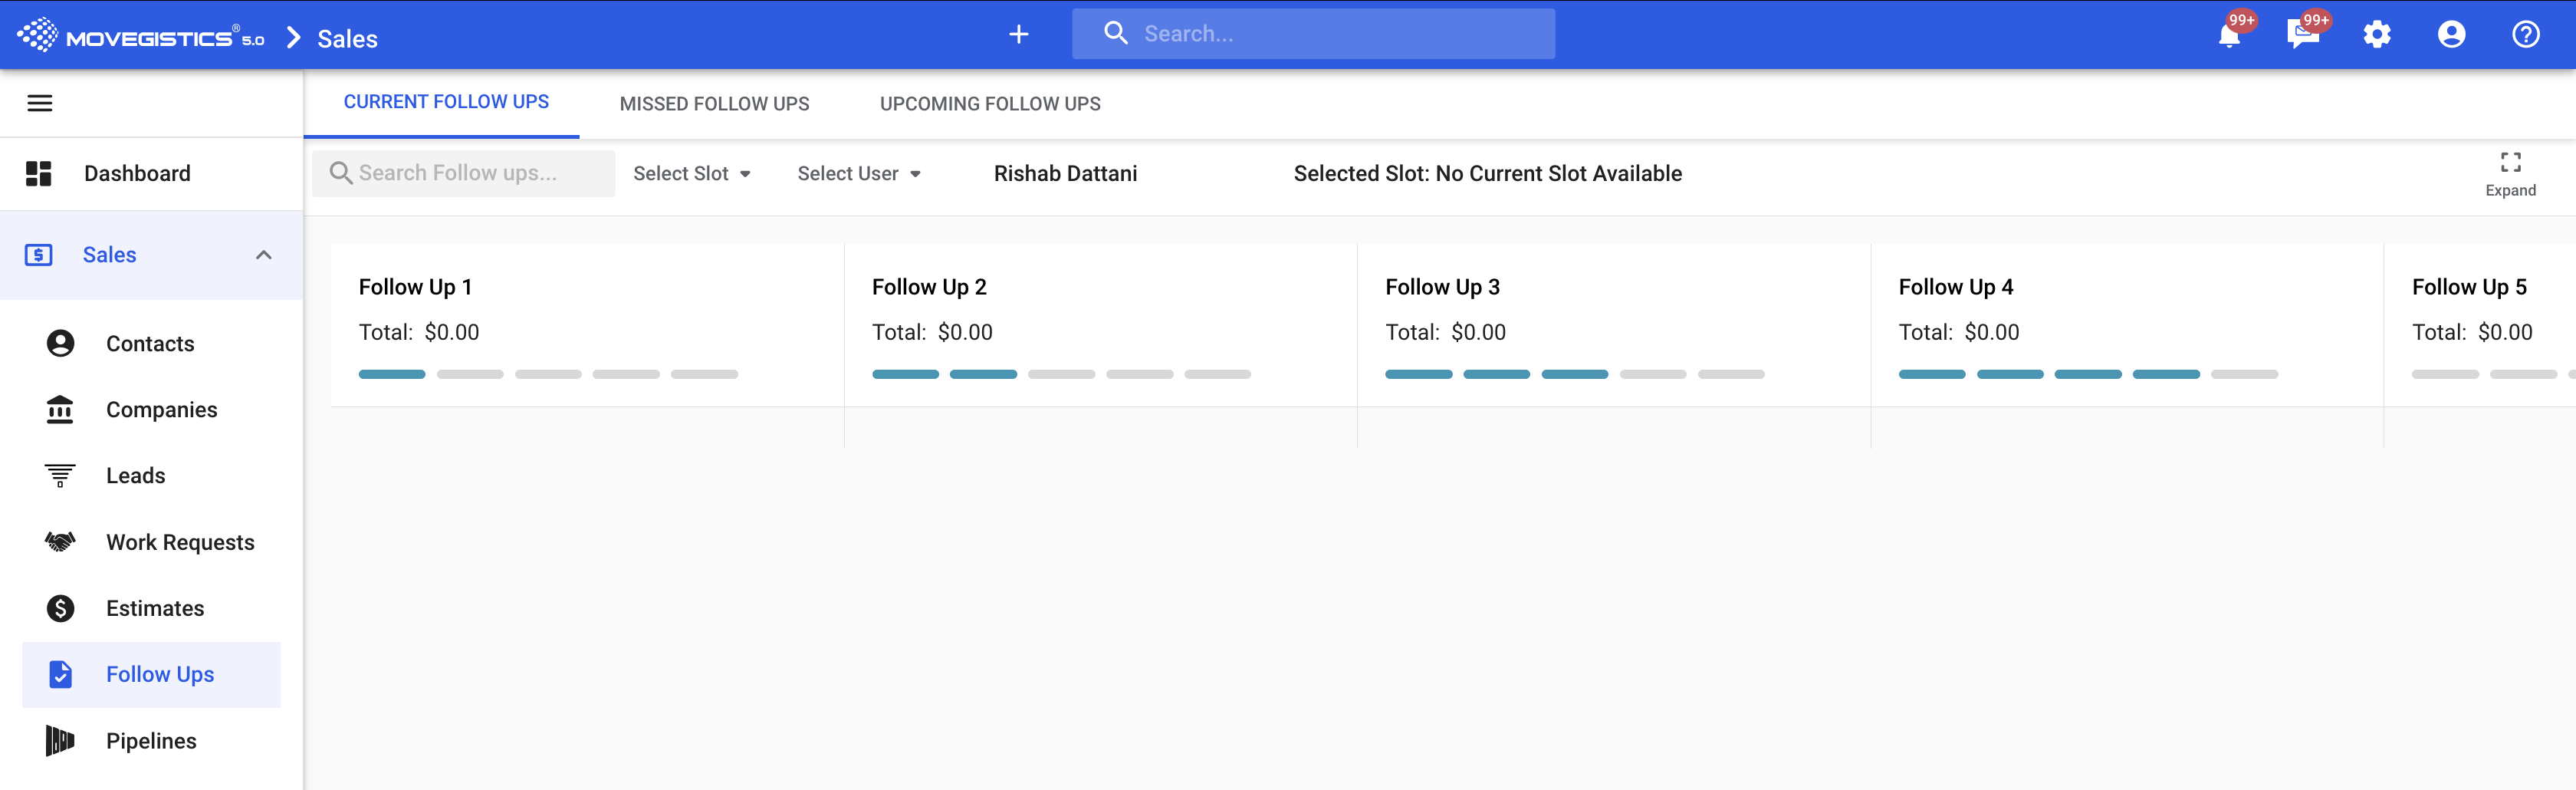The width and height of the screenshot is (2576, 790).
Task: Toggle the hamburger sidebar menu
Action: [40, 103]
